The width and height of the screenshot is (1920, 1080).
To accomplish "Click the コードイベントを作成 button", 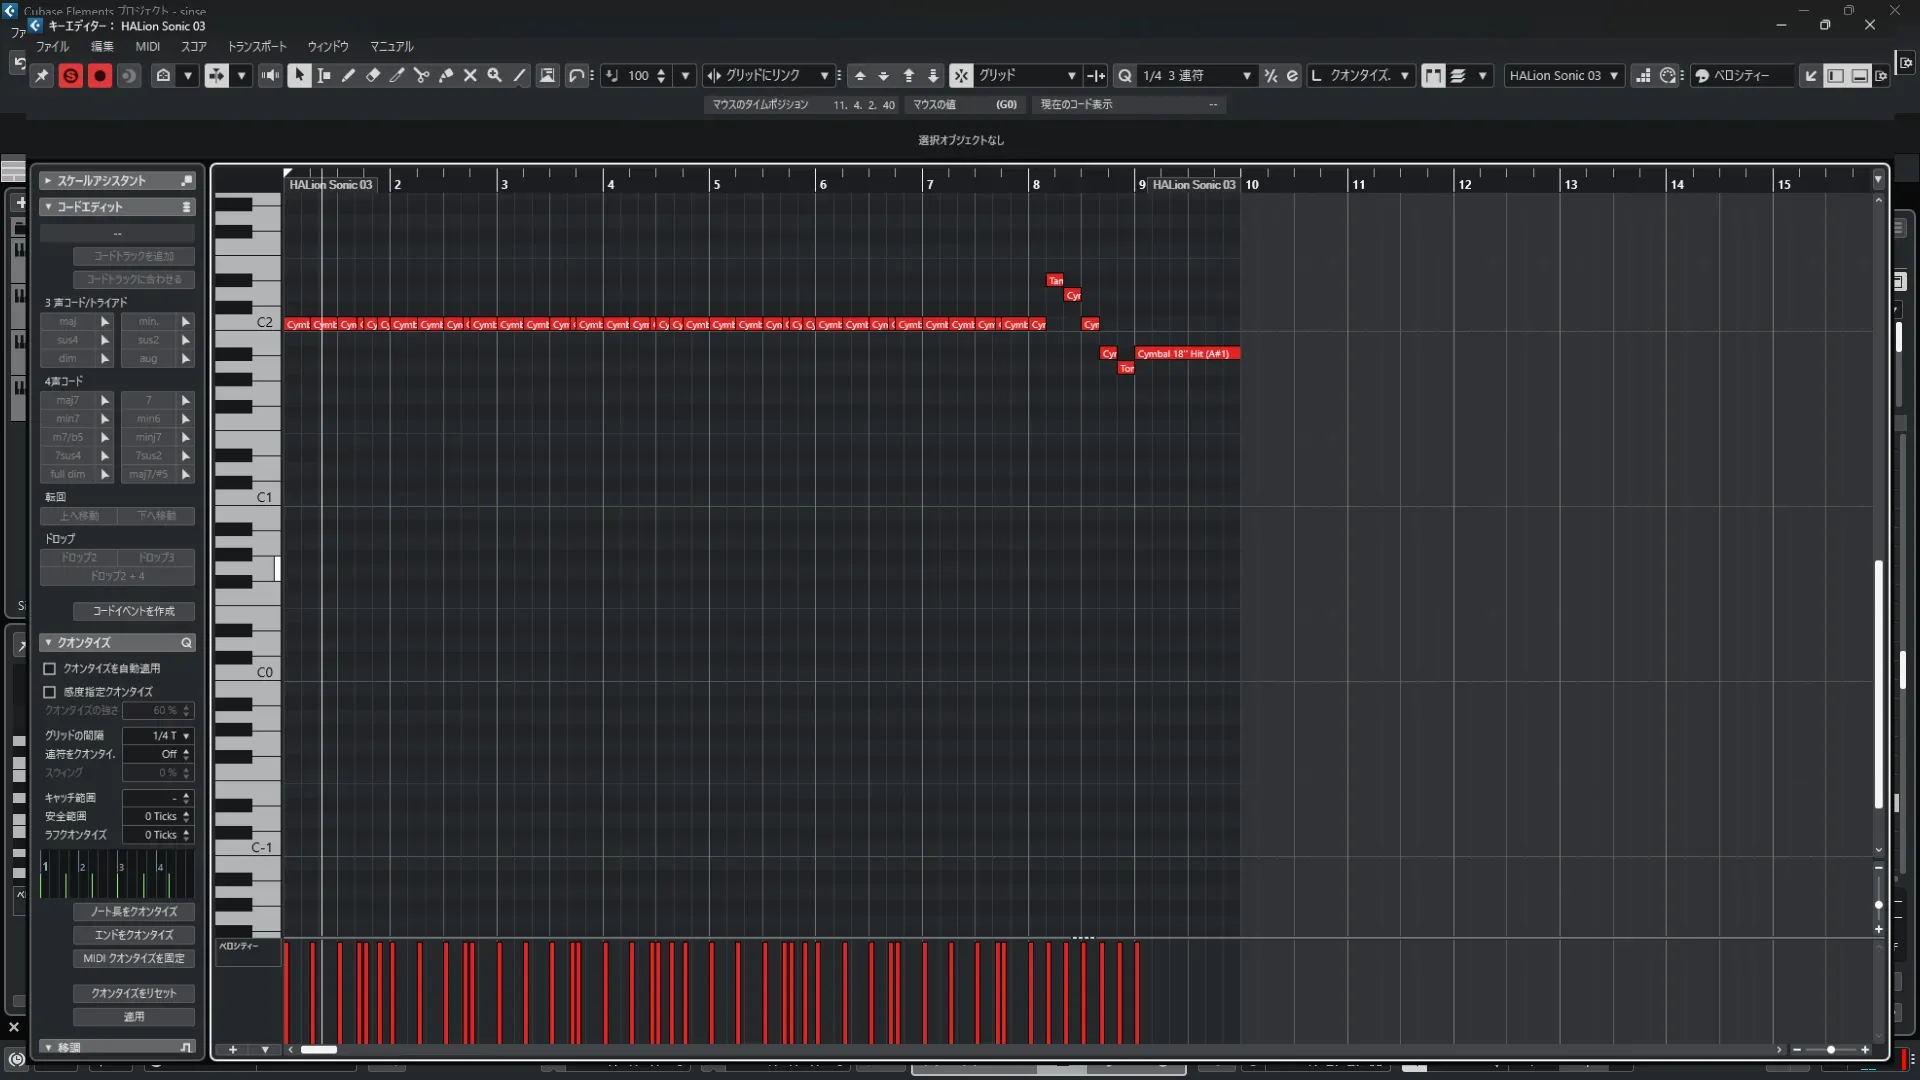I will click(133, 611).
